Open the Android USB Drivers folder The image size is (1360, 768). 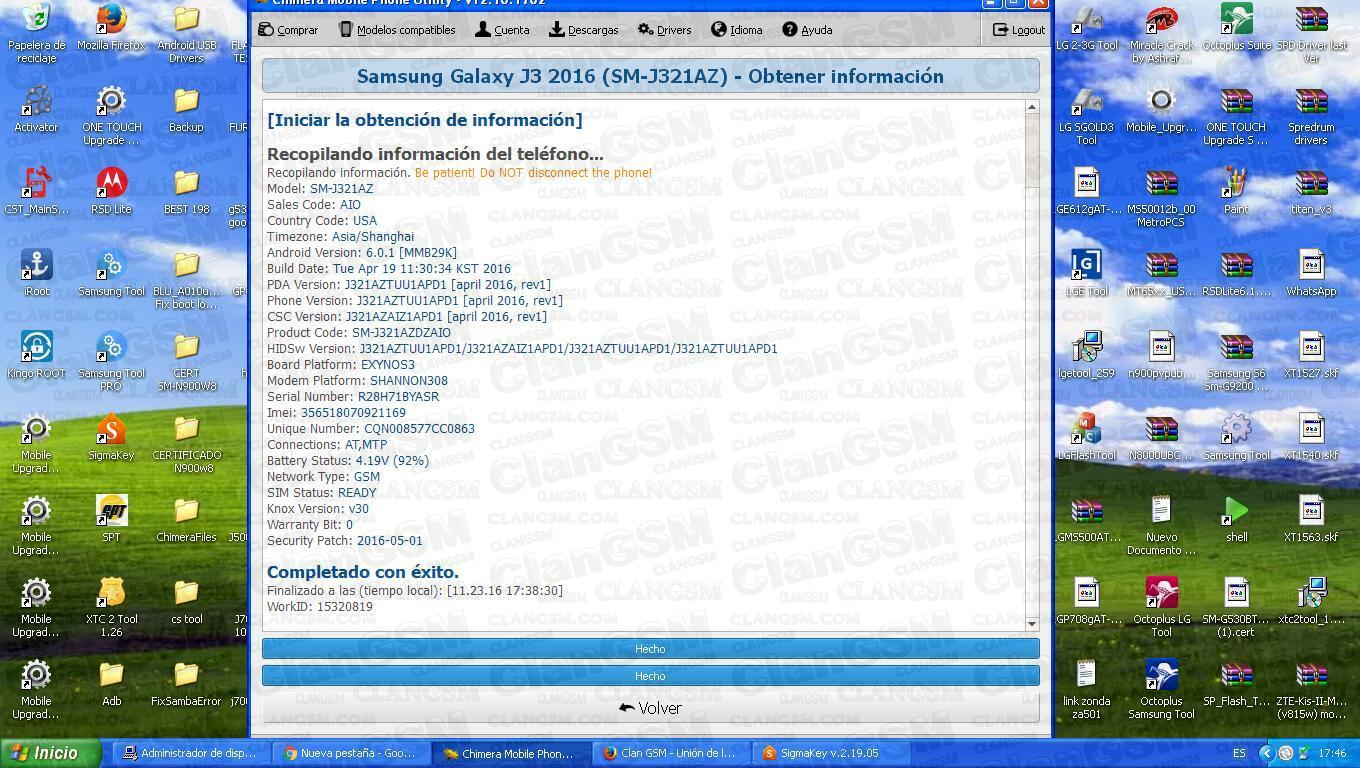(186, 33)
